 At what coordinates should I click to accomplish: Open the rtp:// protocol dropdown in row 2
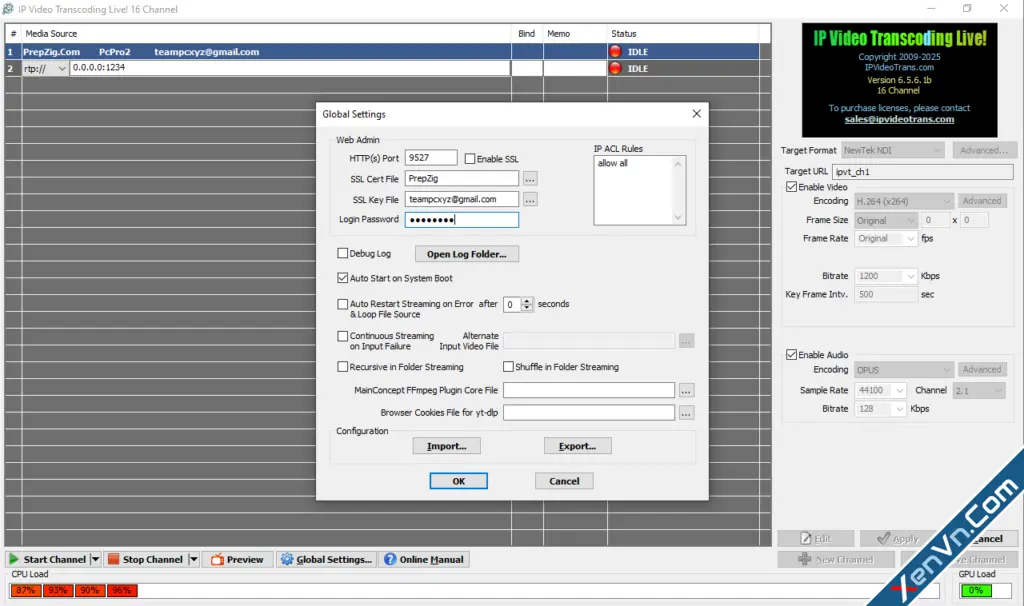[x=62, y=68]
